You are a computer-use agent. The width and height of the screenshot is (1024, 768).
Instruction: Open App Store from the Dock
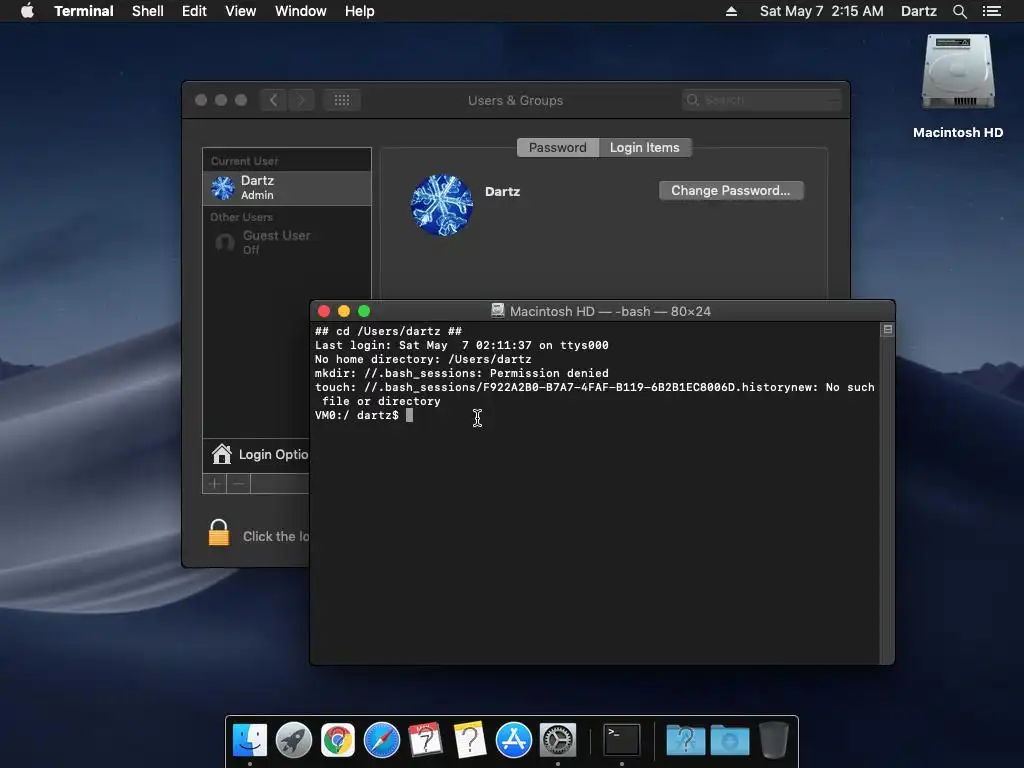pos(514,741)
